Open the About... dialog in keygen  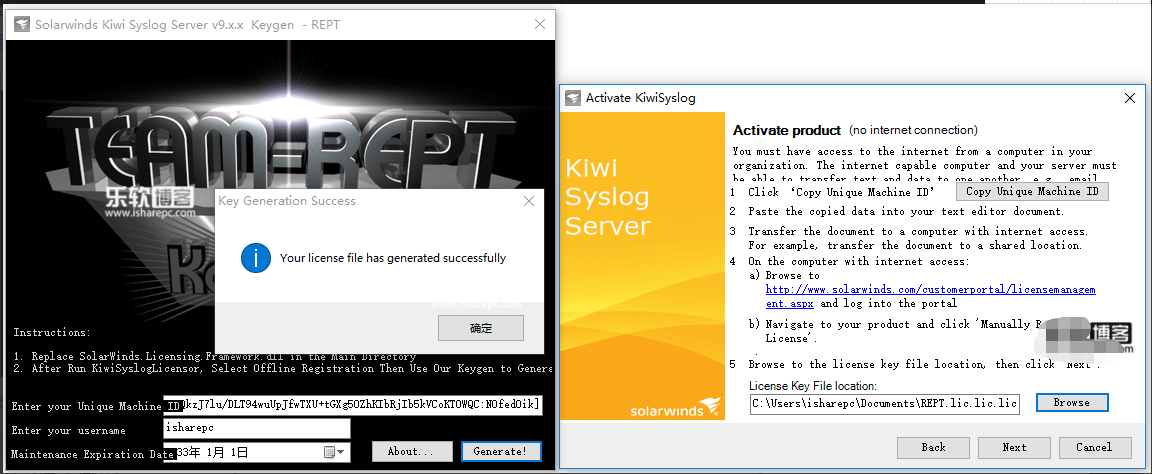click(x=411, y=451)
